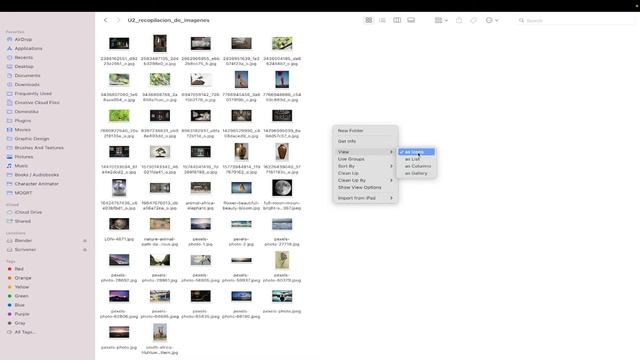Select the south-africa image thumbnail

160,333
